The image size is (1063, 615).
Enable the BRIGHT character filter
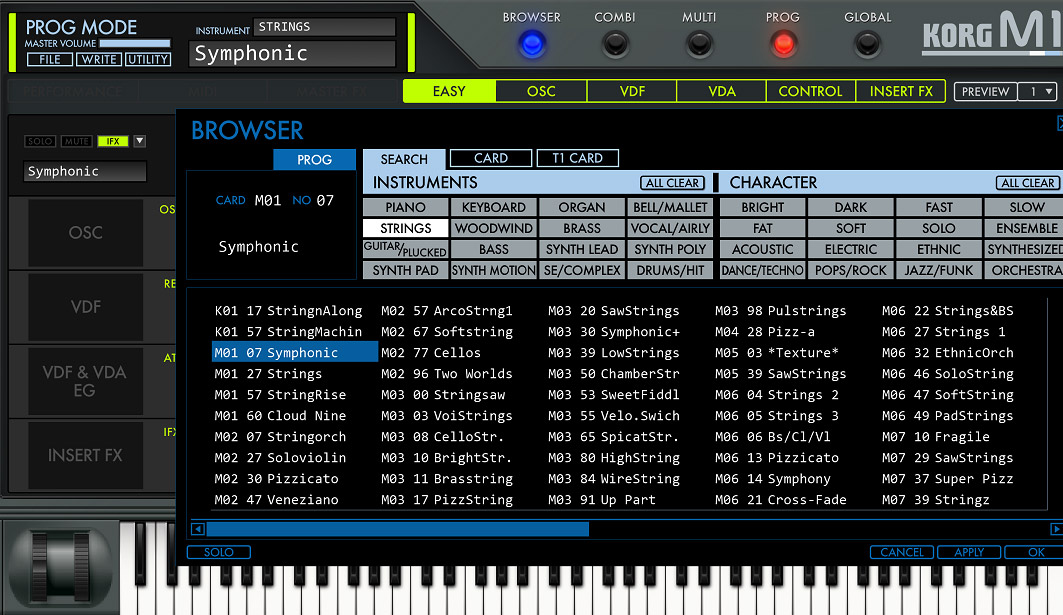point(762,207)
